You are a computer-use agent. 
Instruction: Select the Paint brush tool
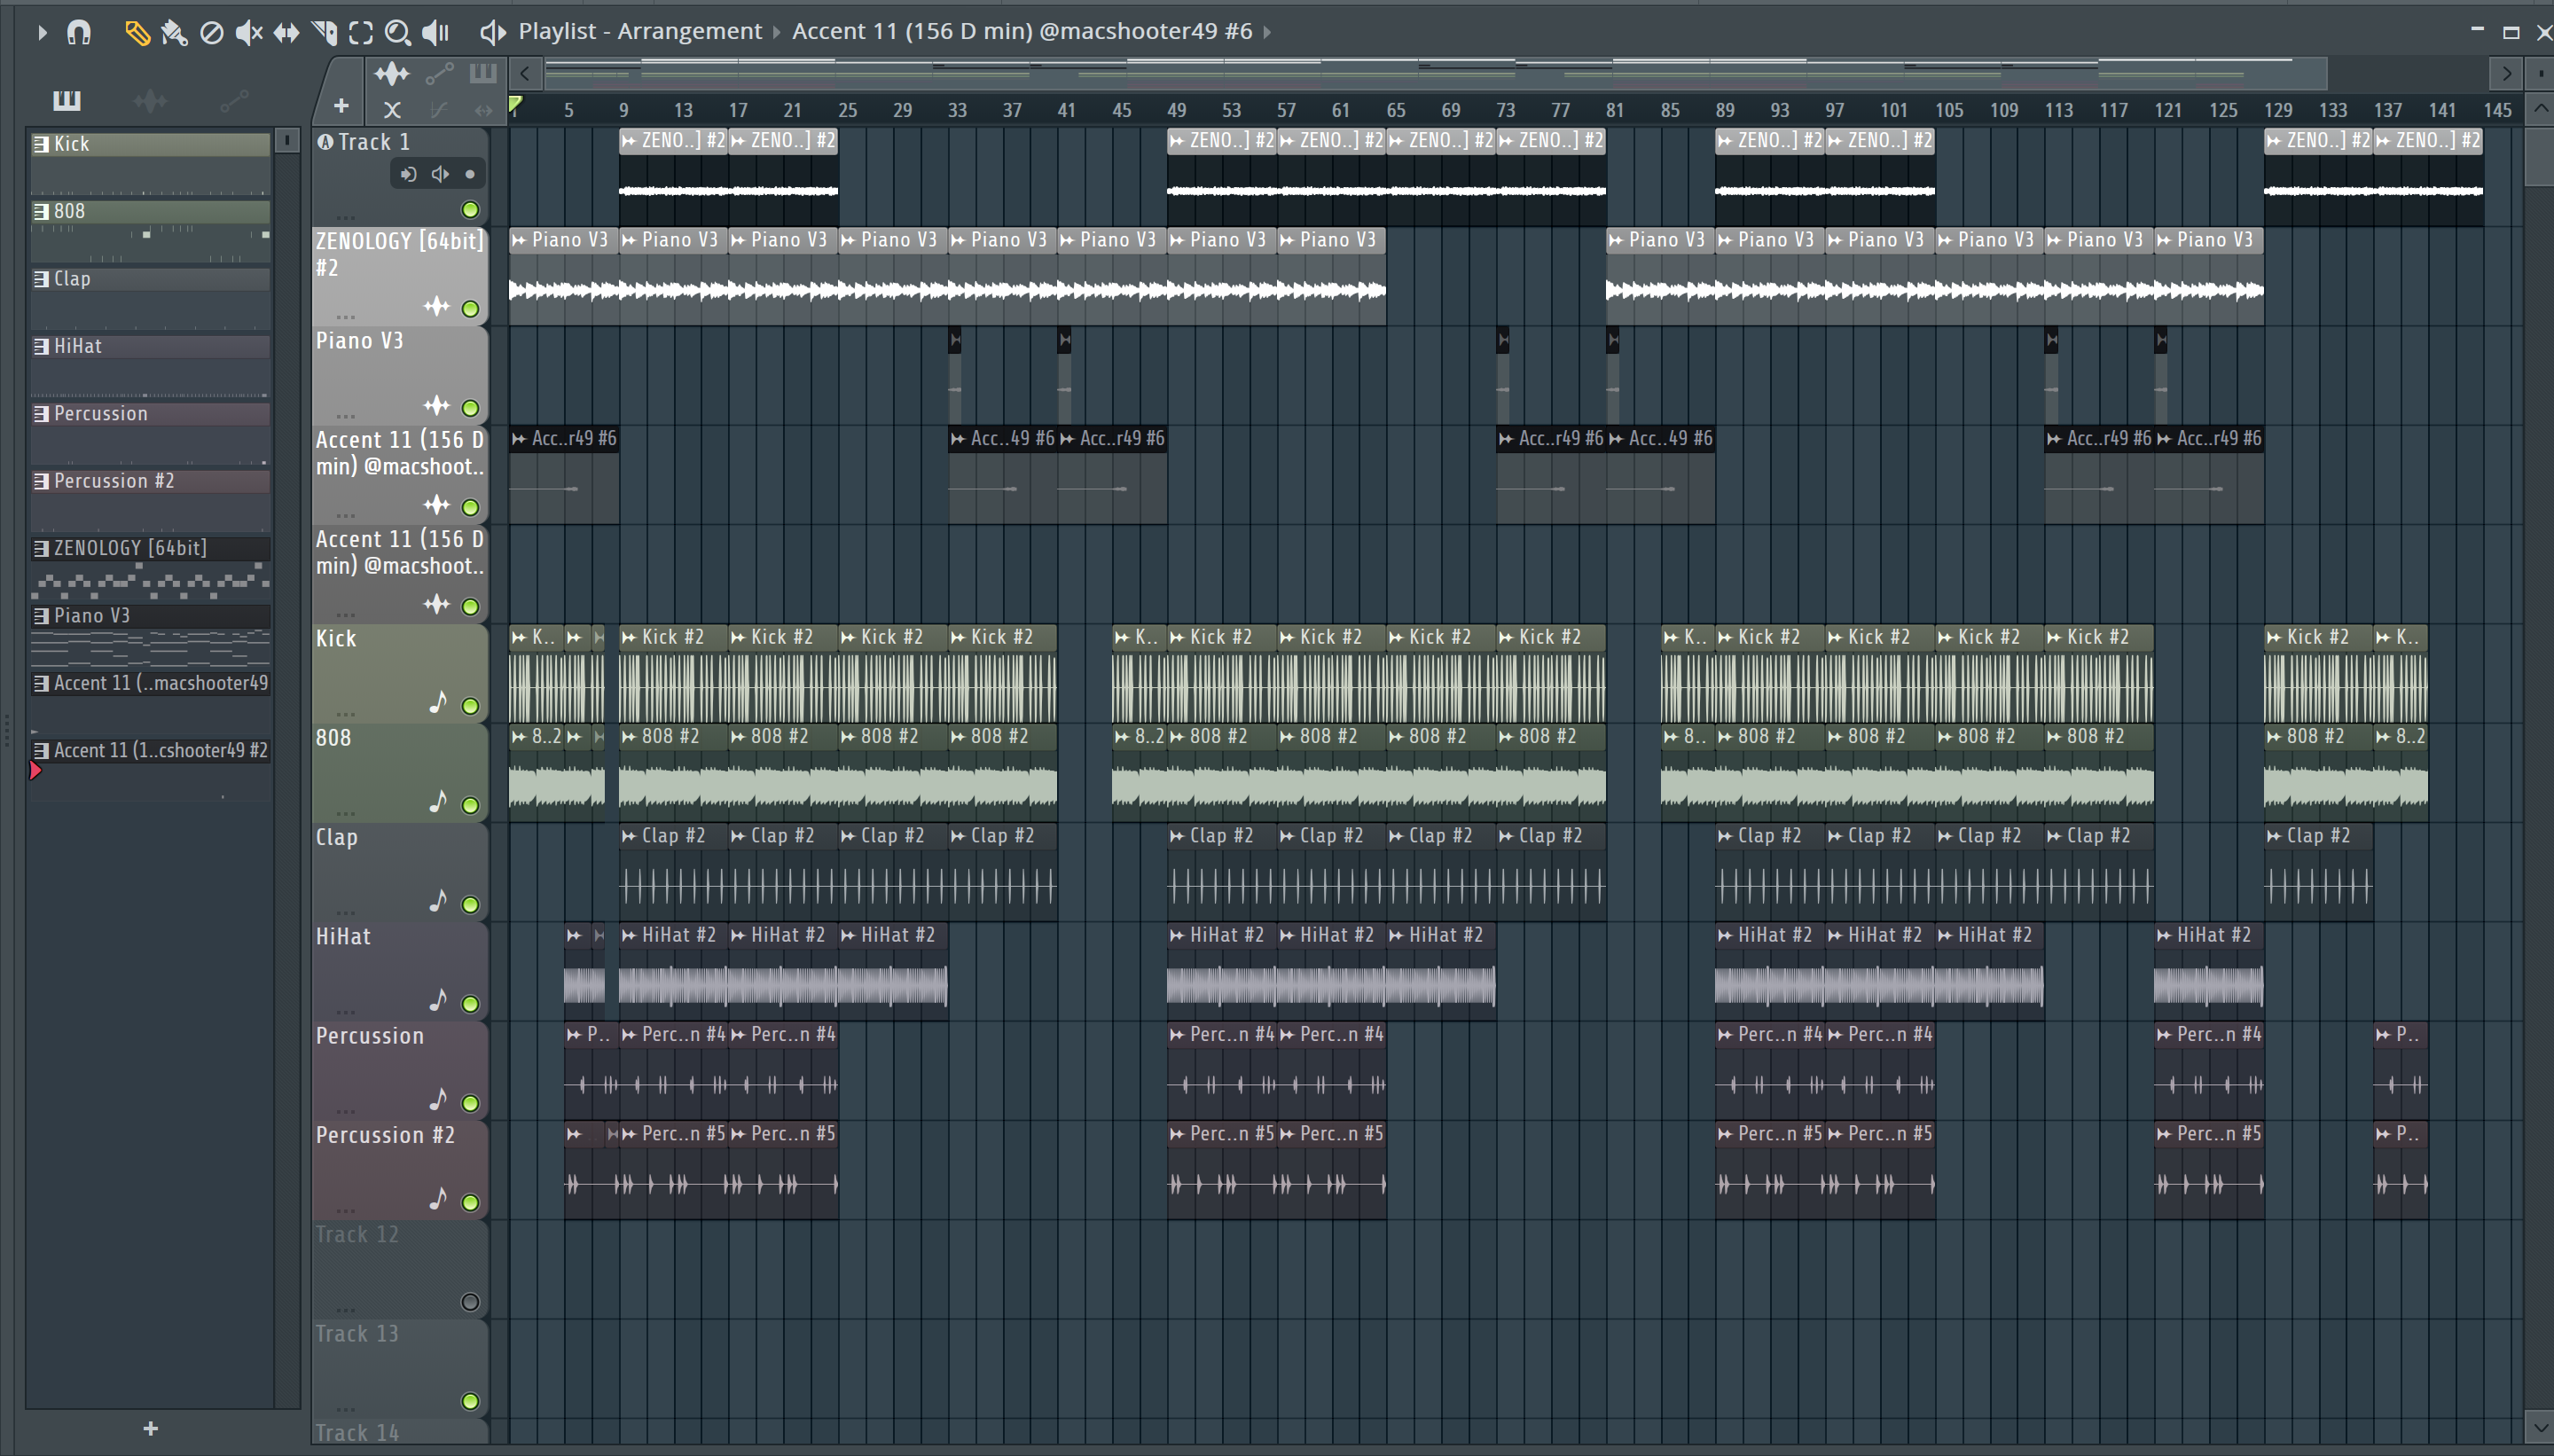174,33
